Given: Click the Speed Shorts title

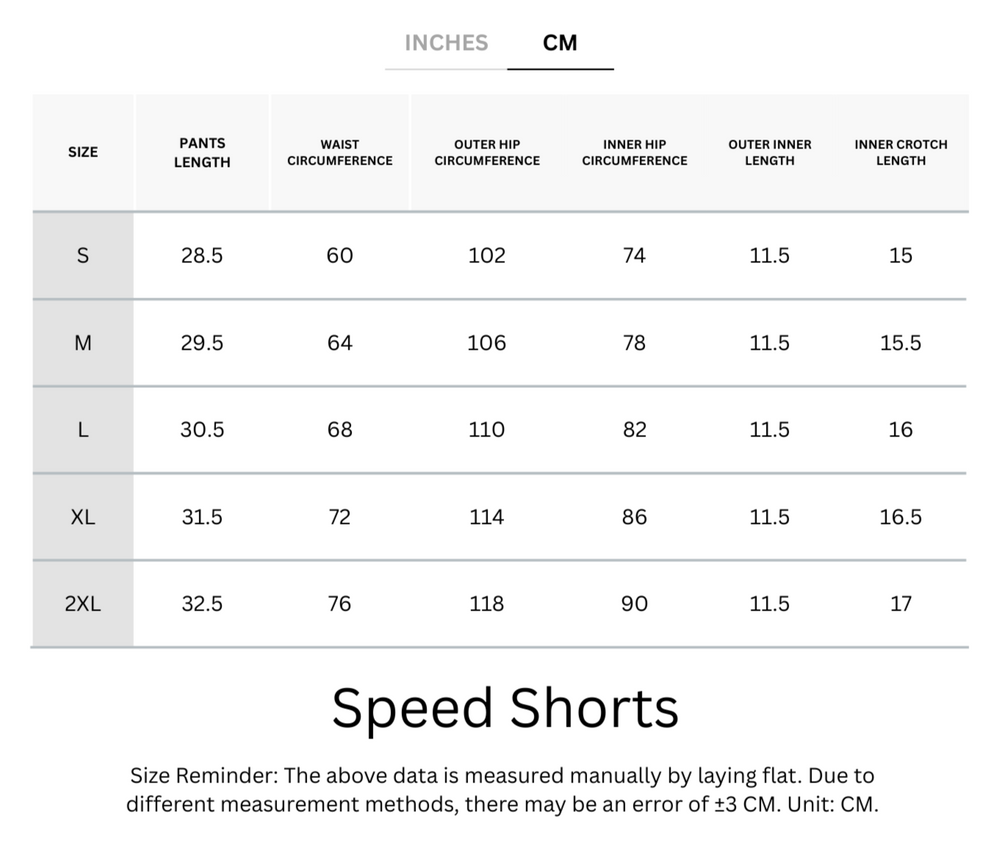Looking at the screenshot, I should click(505, 708).
